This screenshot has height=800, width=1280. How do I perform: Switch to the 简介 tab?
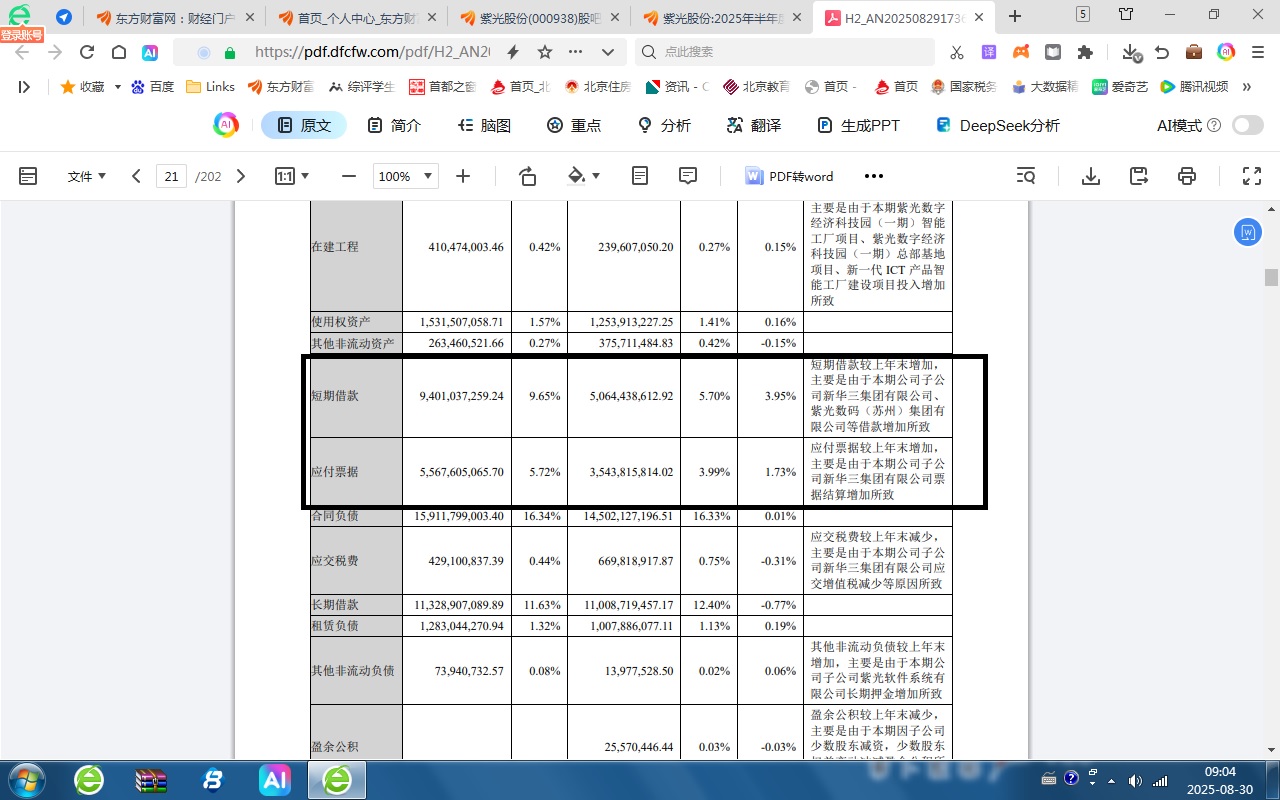pyautogui.click(x=394, y=125)
